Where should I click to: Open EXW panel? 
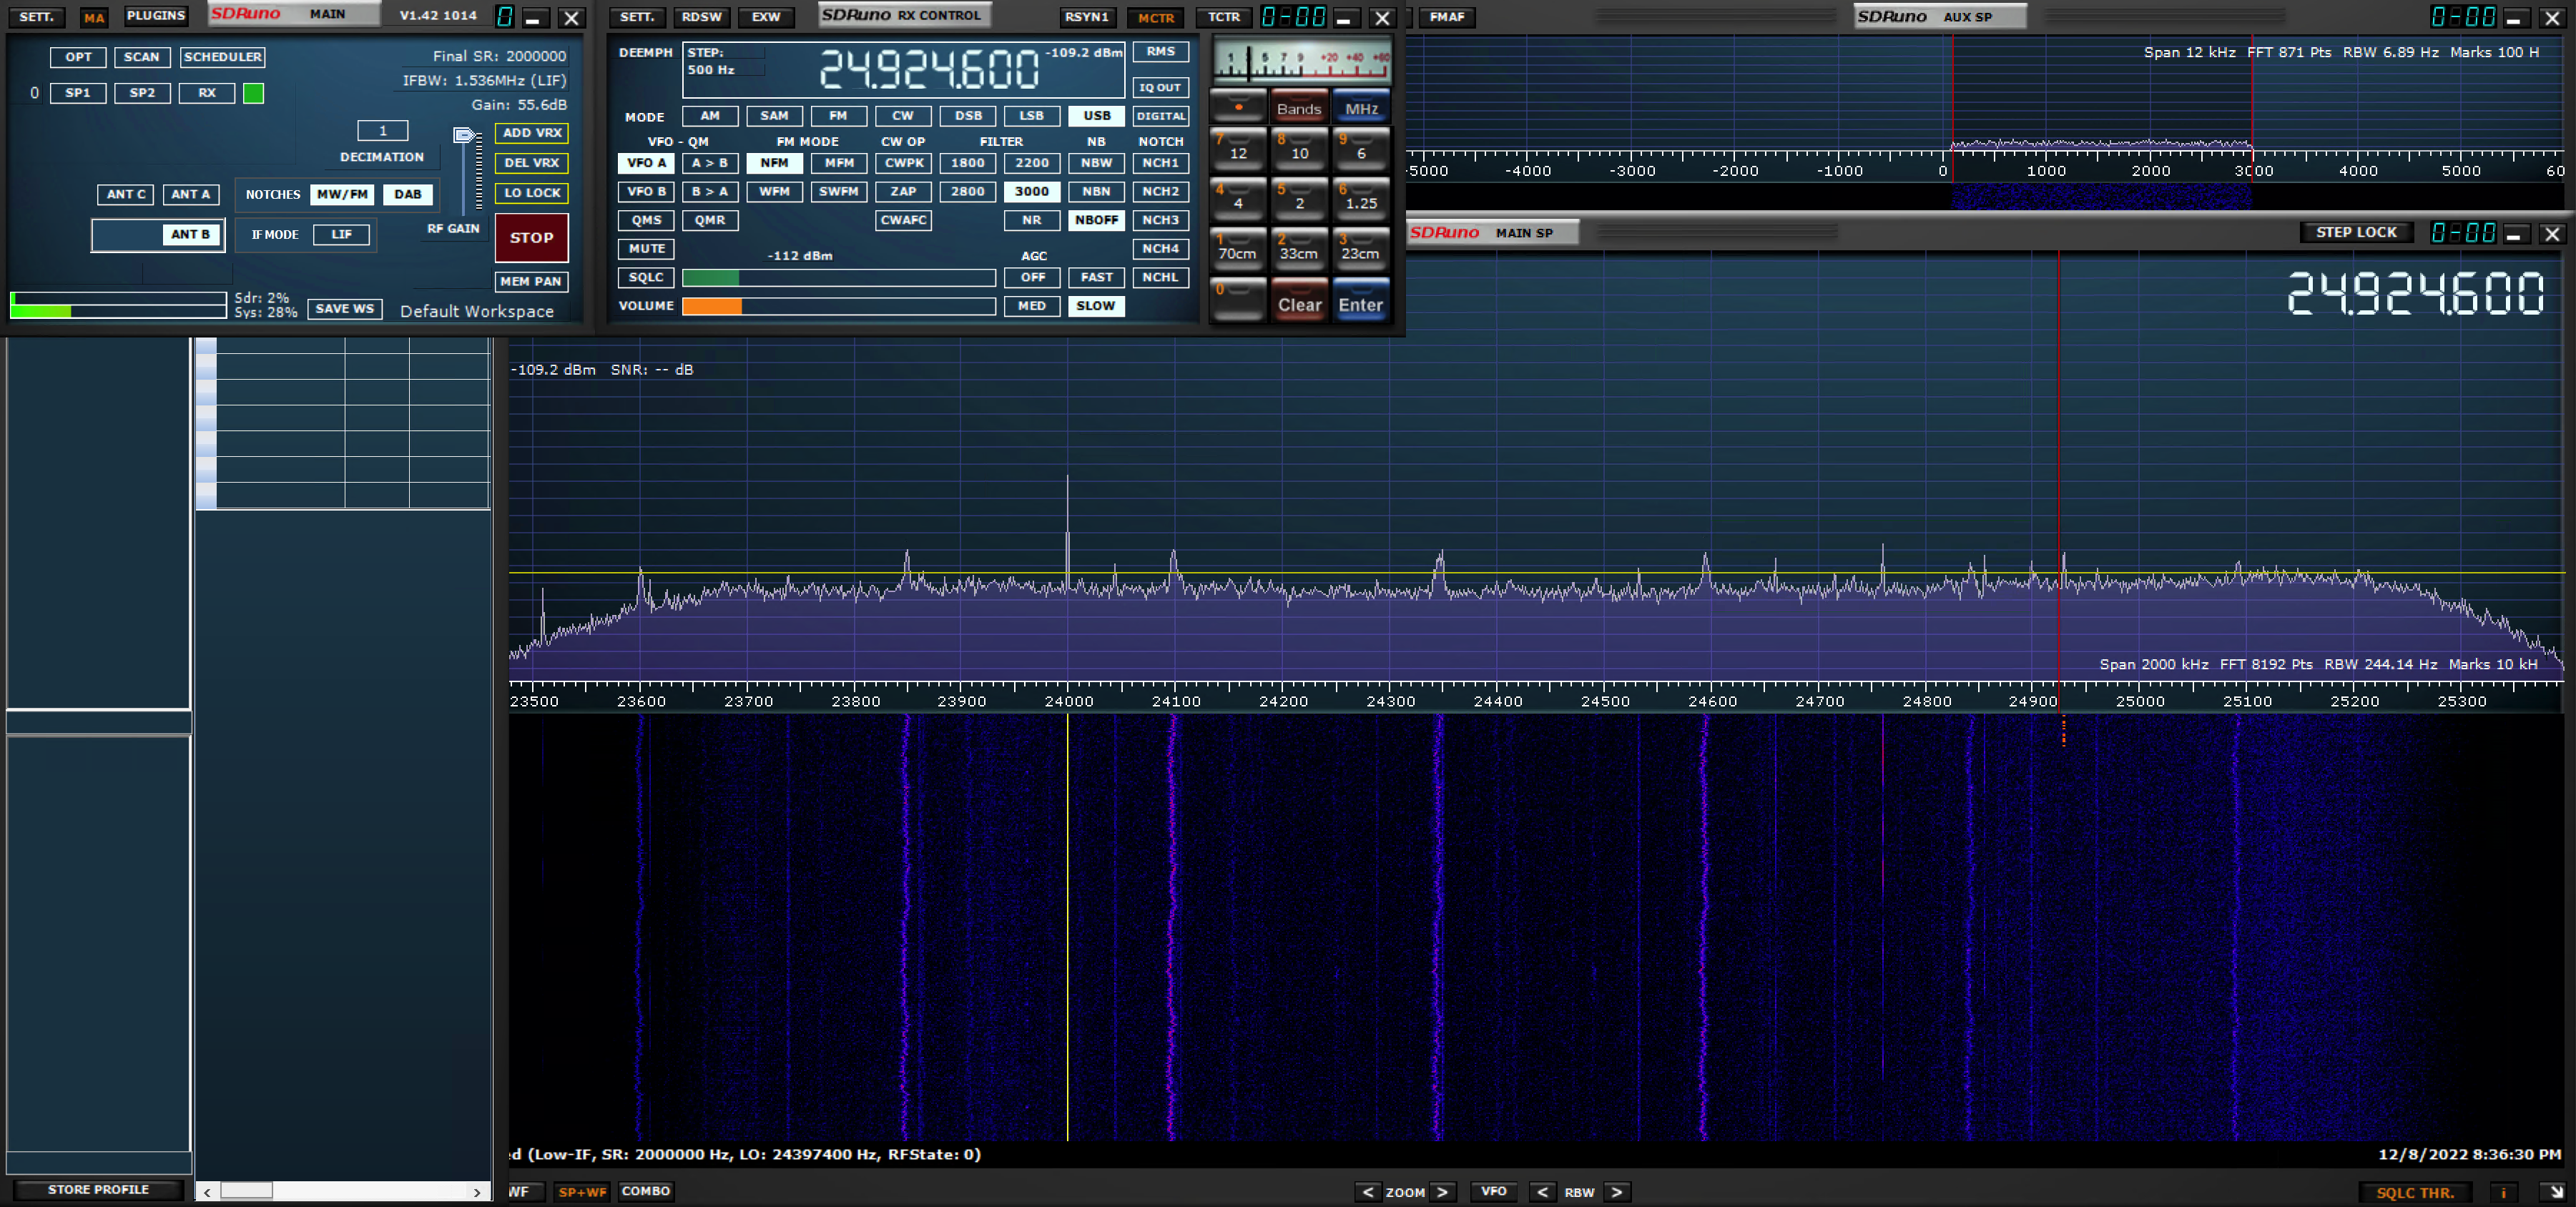[766, 17]
